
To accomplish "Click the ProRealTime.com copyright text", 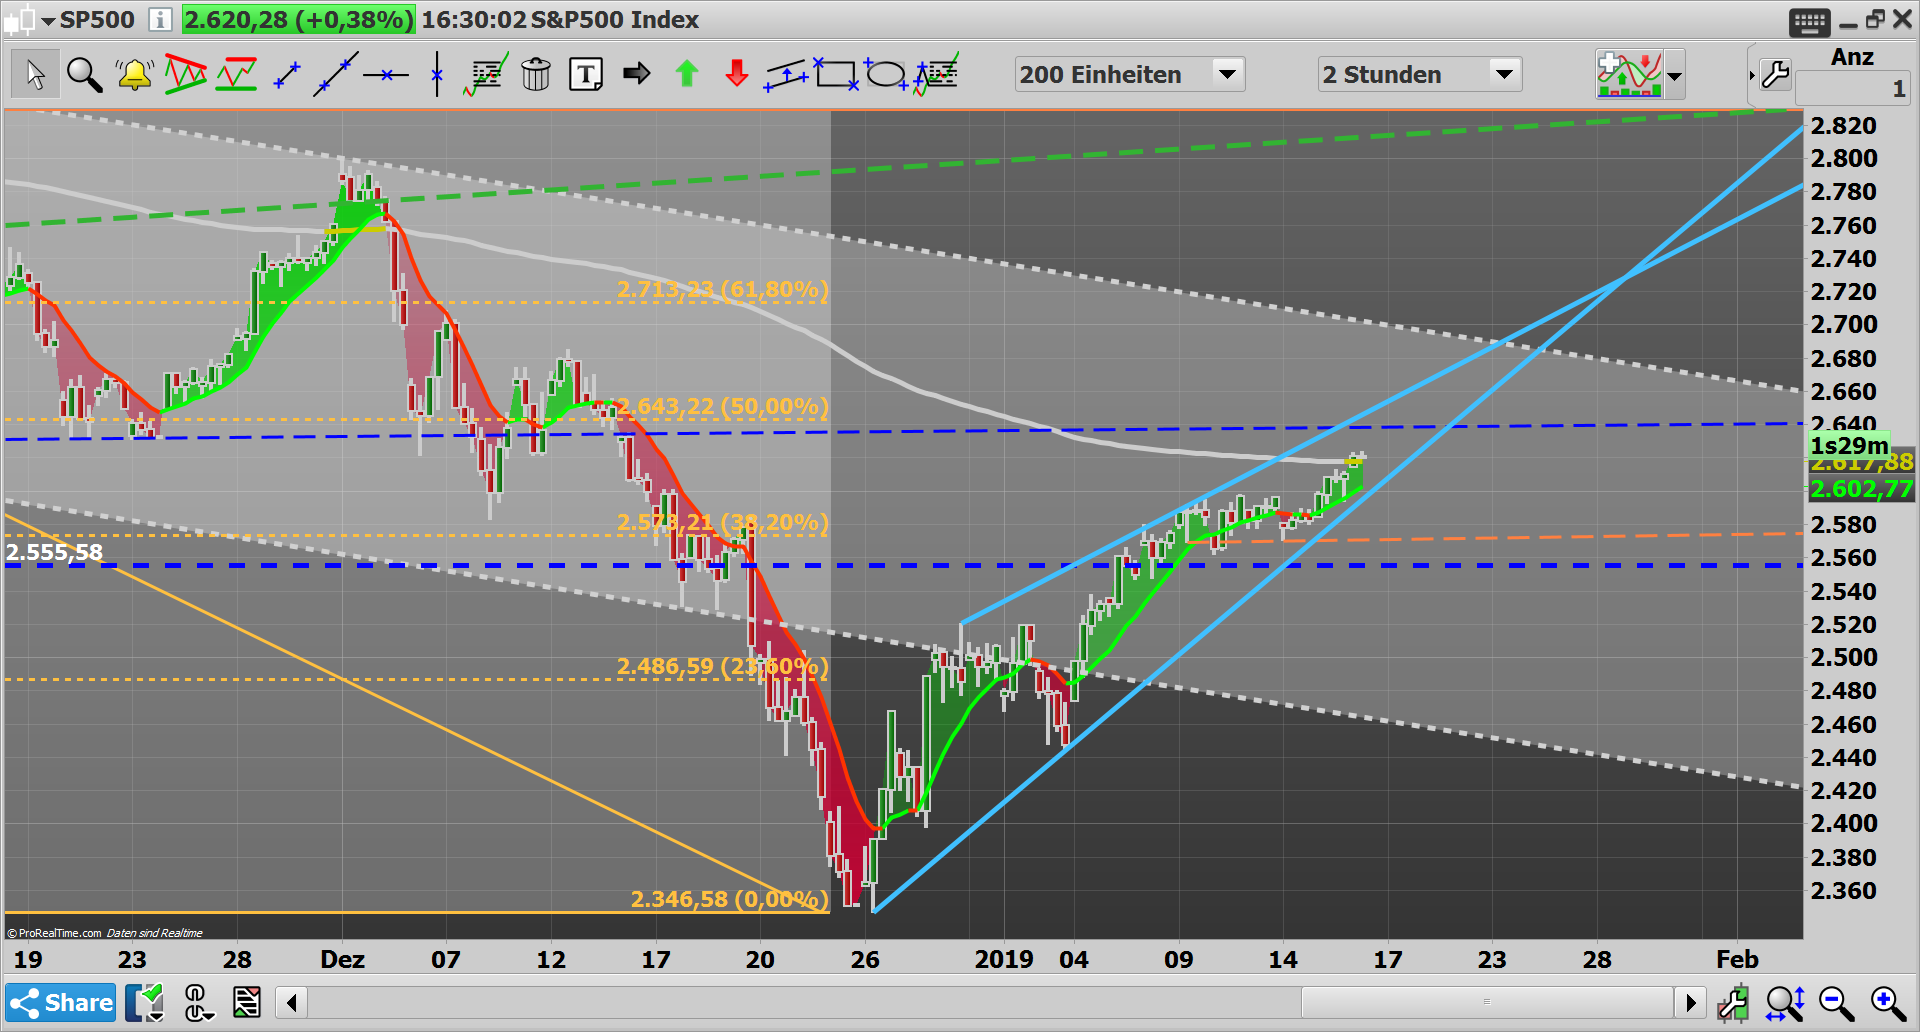I will (60, 933).
